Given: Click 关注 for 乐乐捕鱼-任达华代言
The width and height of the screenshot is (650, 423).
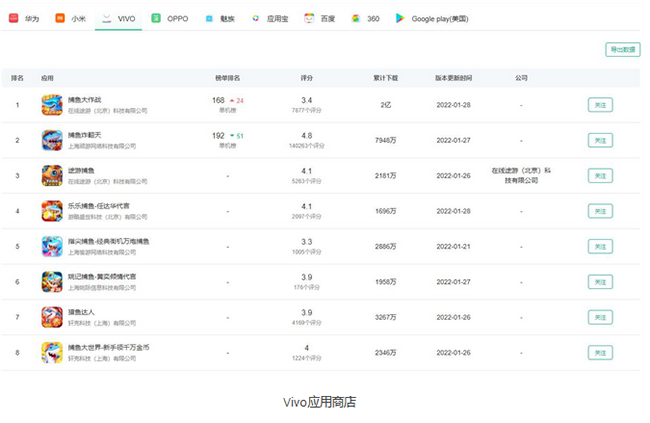Looking at the screenshot, I should coord(600,211).
